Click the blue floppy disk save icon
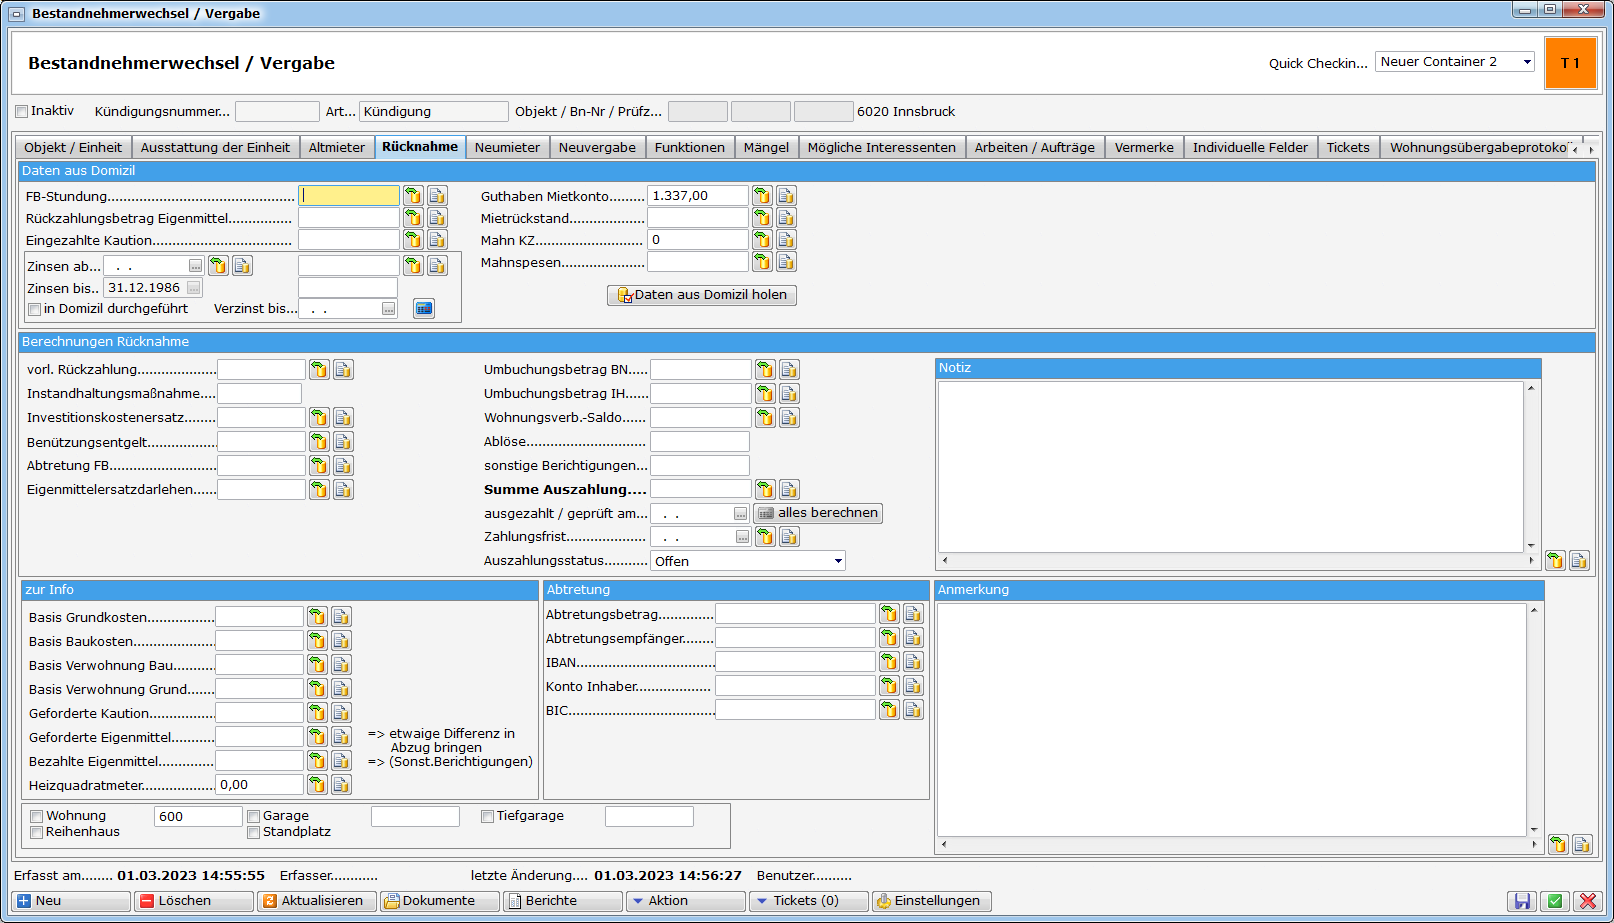This screenshot has width=1614, height=923. [1522, 901]
